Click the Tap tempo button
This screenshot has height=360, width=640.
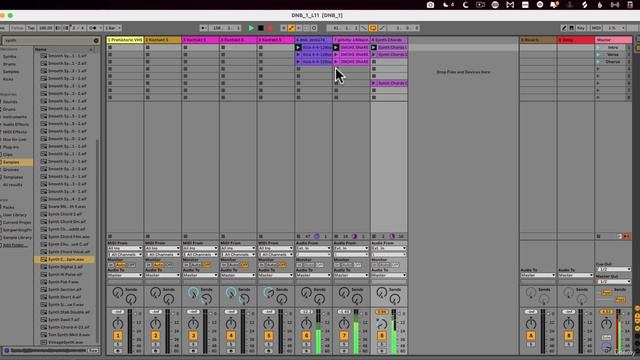click(31, 28)
